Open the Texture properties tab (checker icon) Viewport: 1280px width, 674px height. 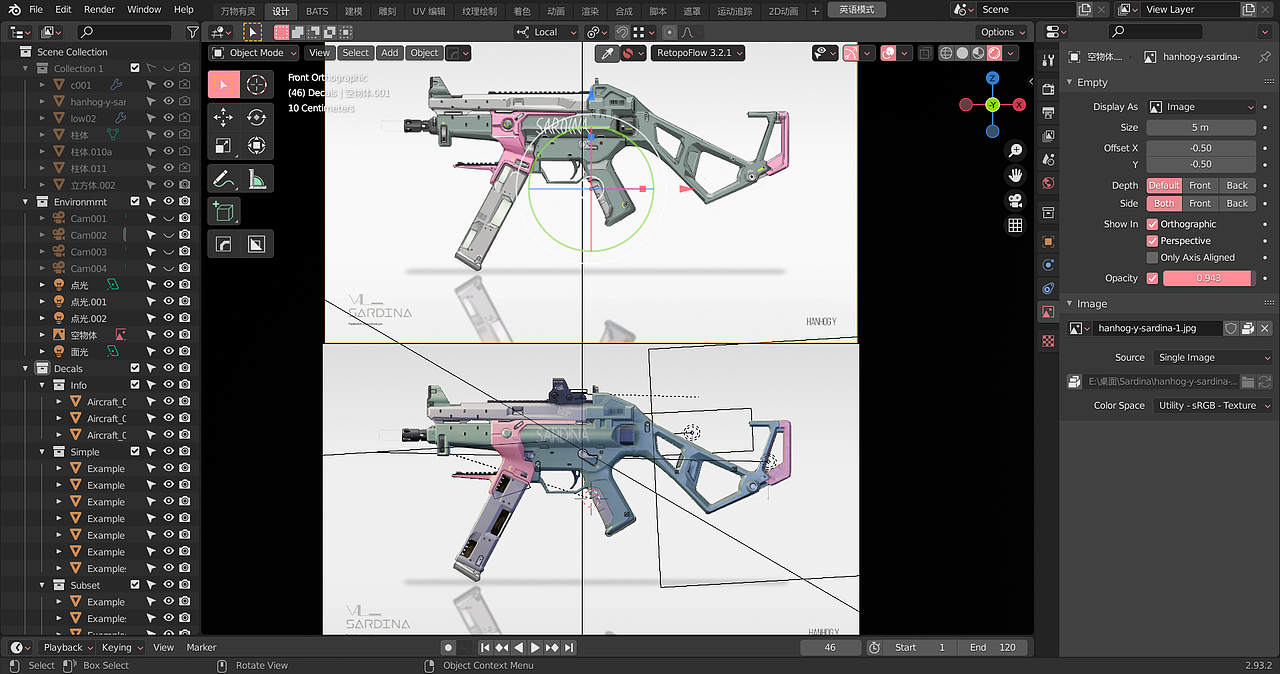[x=1048, y=341]
